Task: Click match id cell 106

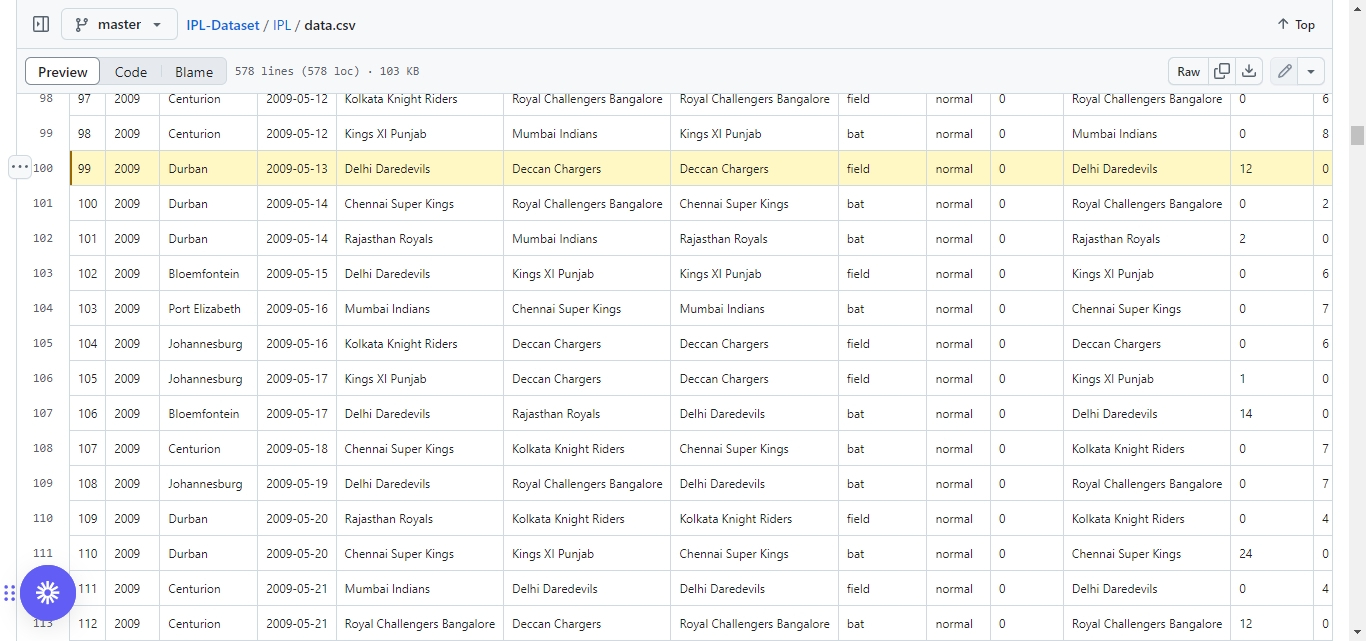Action: point(88,414)
